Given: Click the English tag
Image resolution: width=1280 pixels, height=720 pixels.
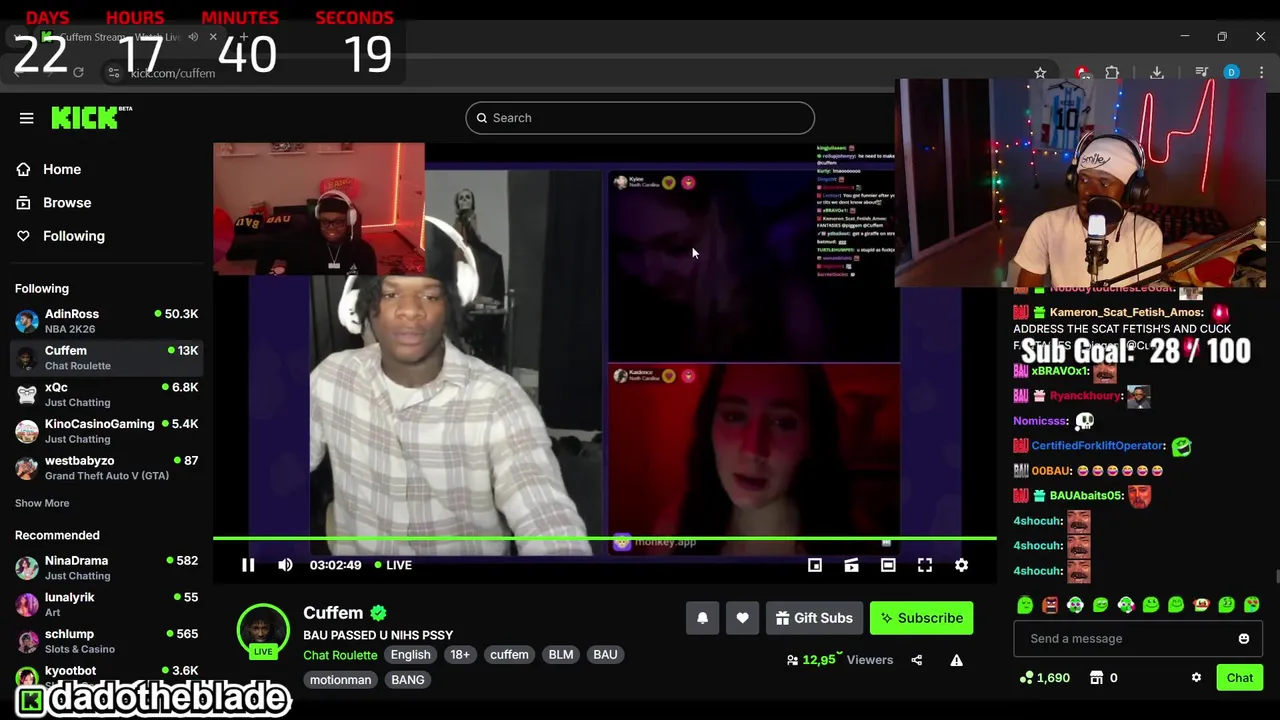Looking at the screenshot, I should click(410, 655).
